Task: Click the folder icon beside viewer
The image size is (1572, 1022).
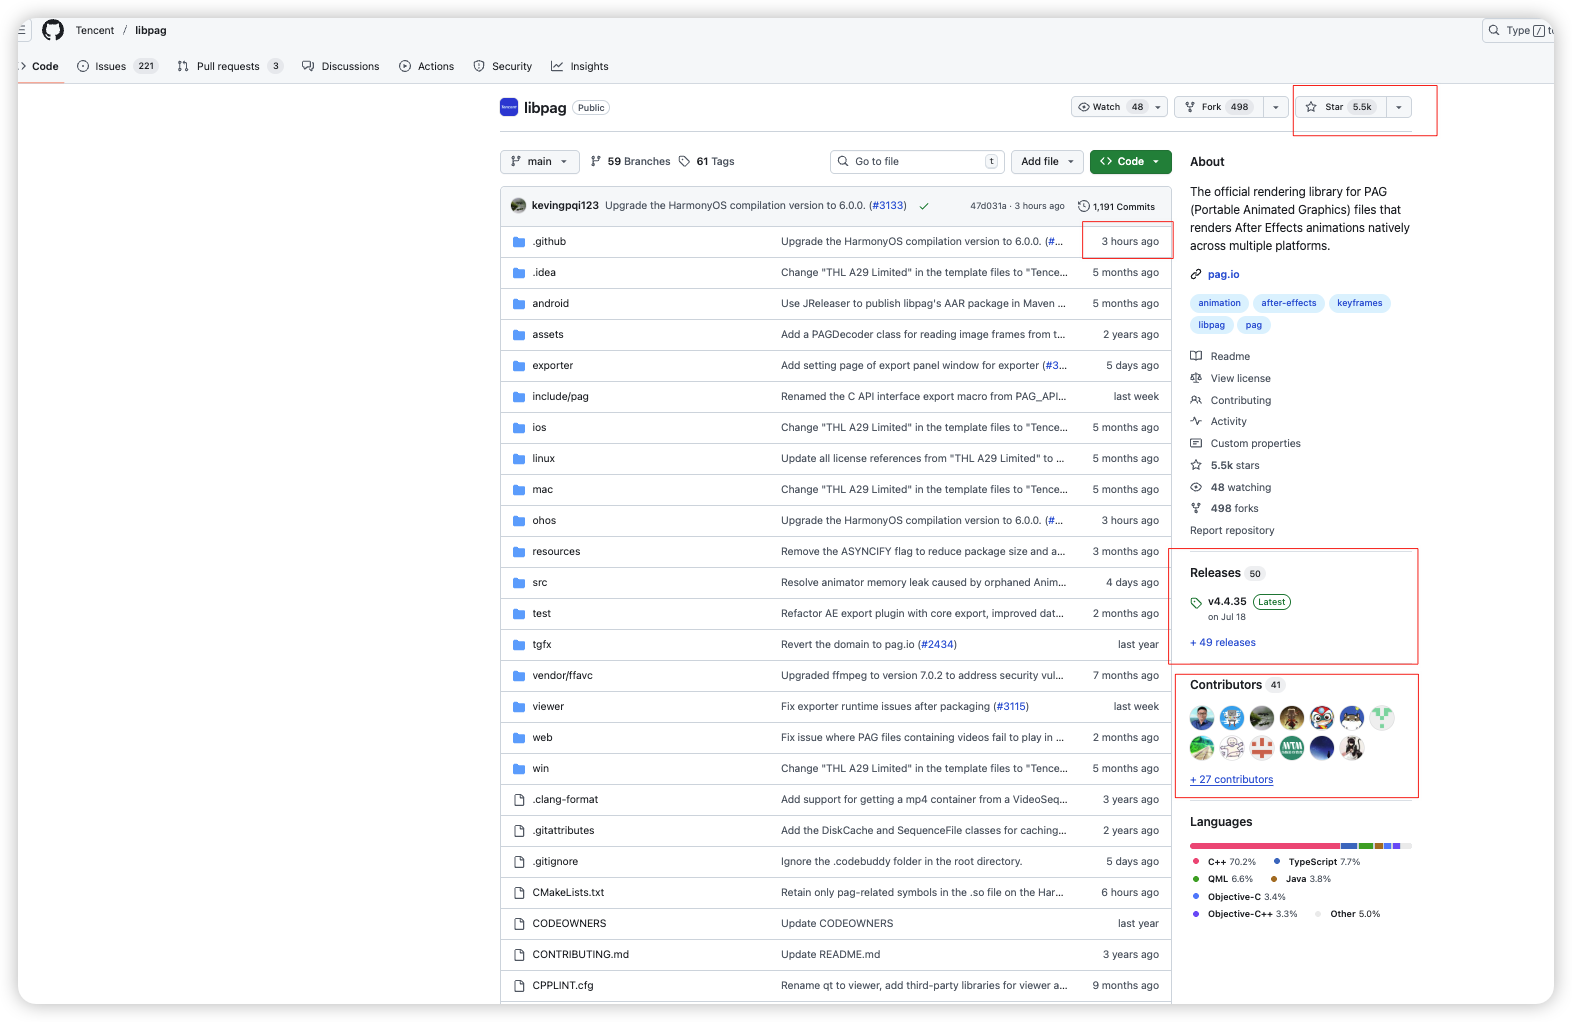Action: (519, 707)
